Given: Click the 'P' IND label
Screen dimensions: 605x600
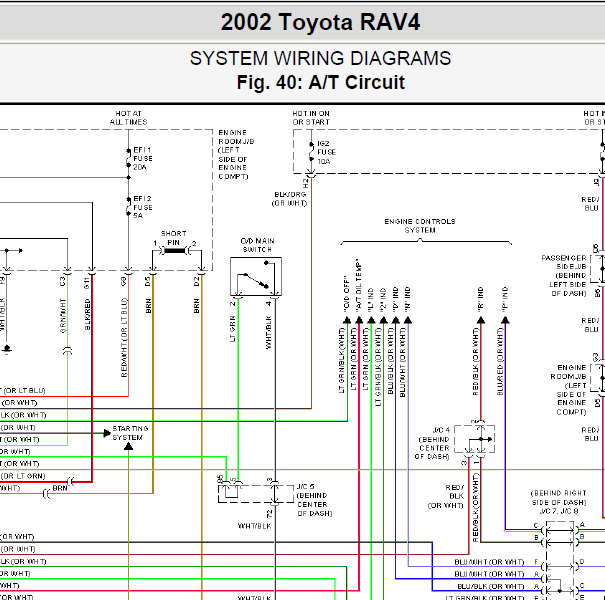Looking at the screenshot, I should pyautogui.click(x=505, y=299).
